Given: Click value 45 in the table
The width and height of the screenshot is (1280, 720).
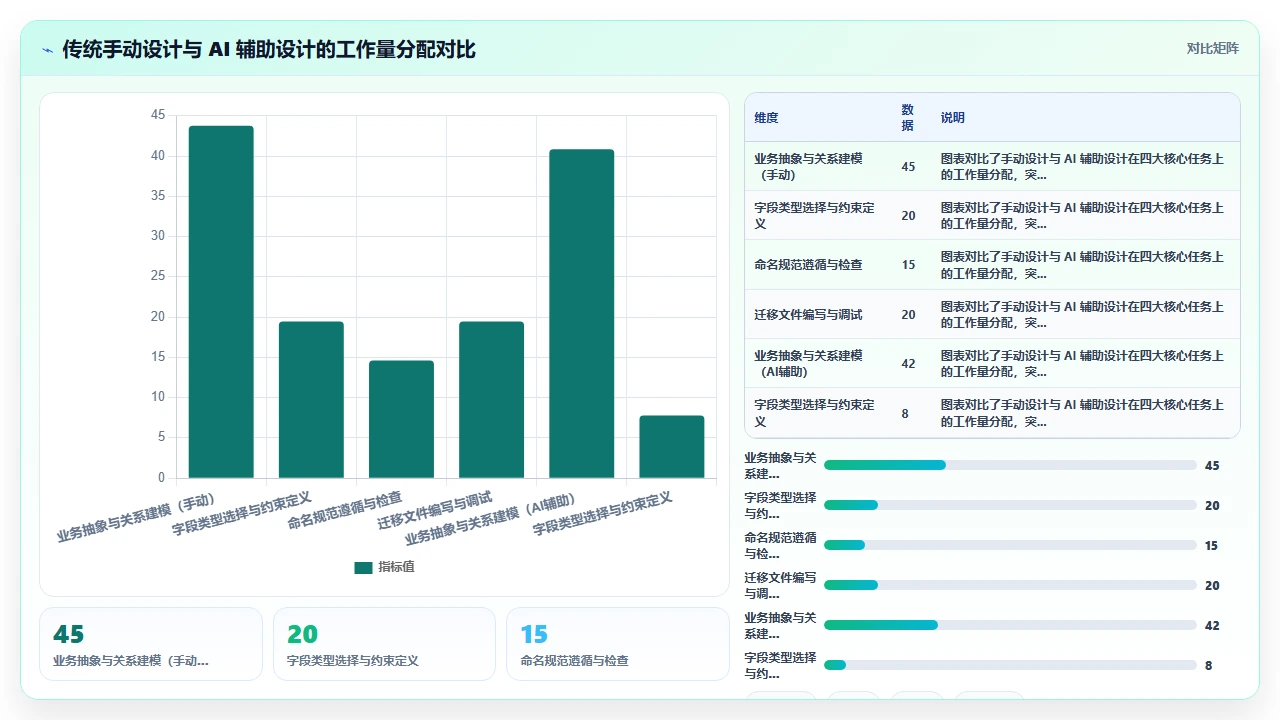Looking at the screenshot, I should click(908, 167).
